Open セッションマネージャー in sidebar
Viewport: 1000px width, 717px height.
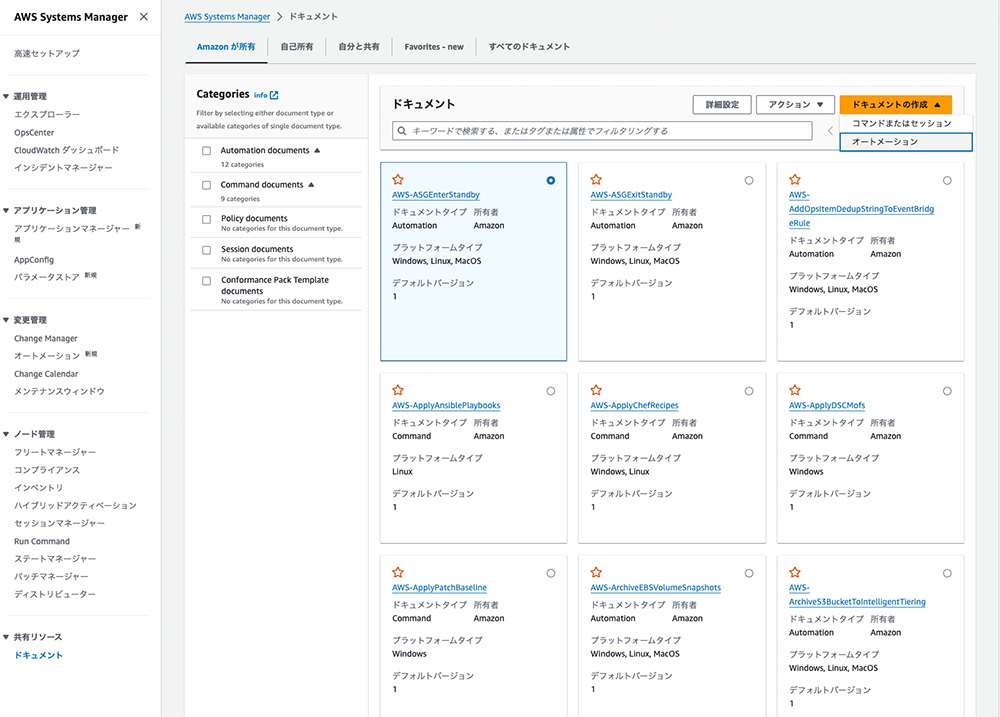point(59,524)
